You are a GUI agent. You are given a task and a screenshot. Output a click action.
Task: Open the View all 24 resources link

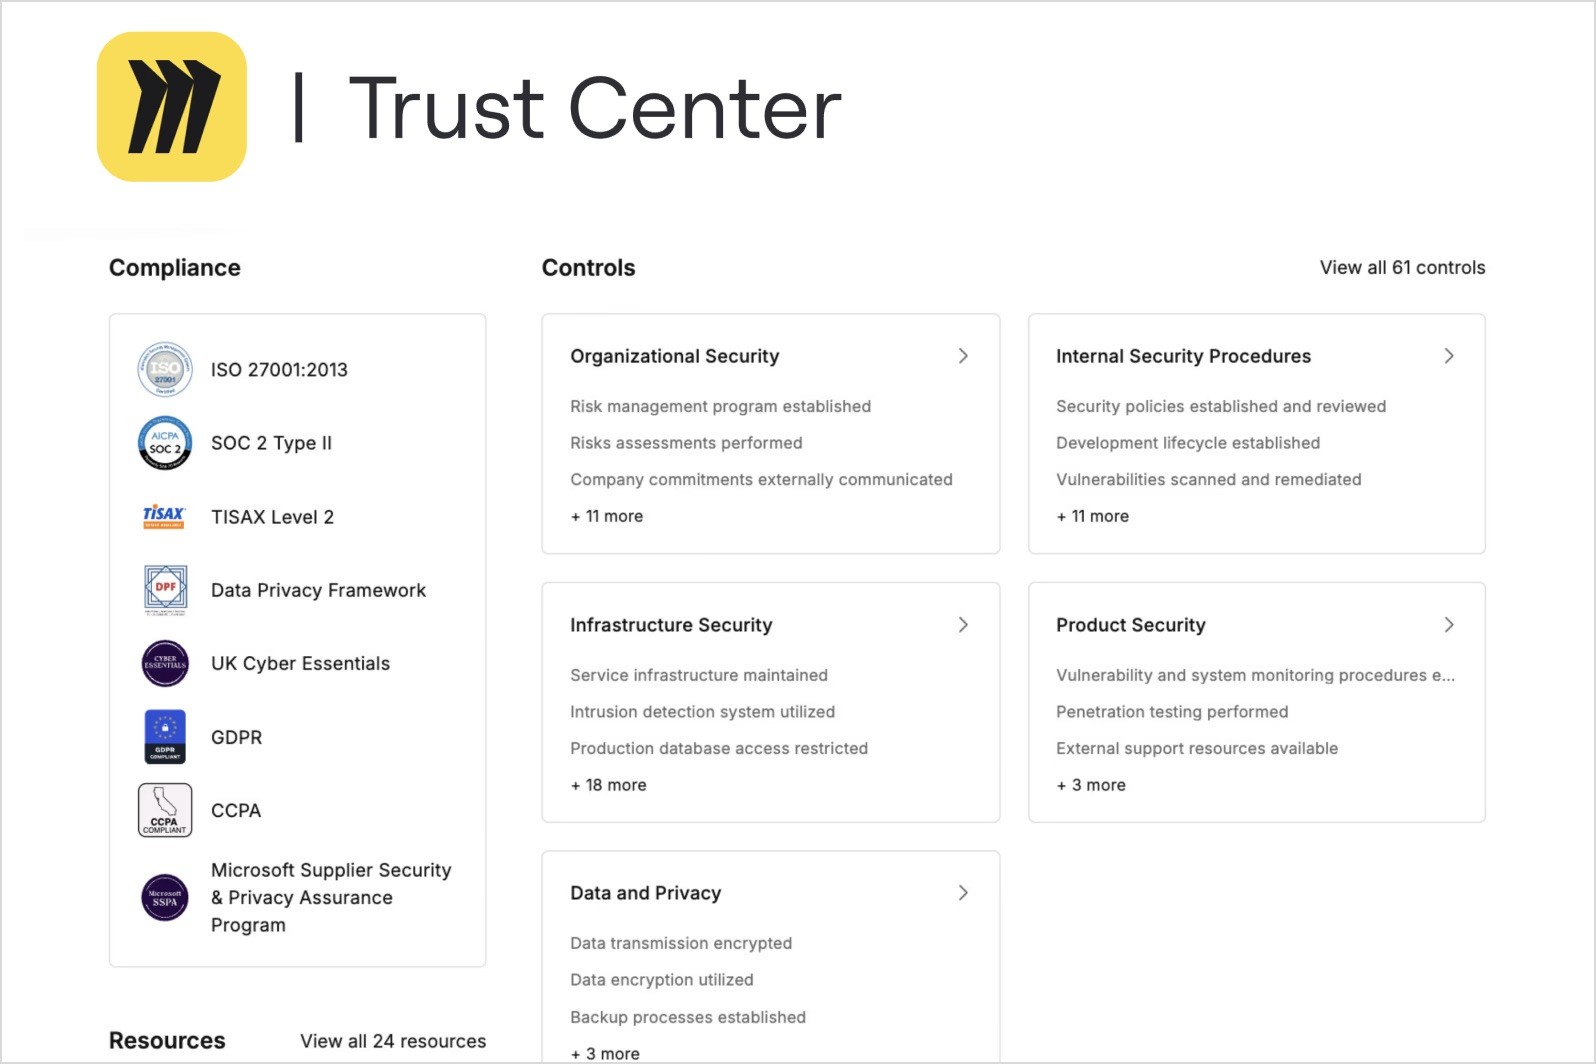pyautogui.click(x=393, y=1041)
